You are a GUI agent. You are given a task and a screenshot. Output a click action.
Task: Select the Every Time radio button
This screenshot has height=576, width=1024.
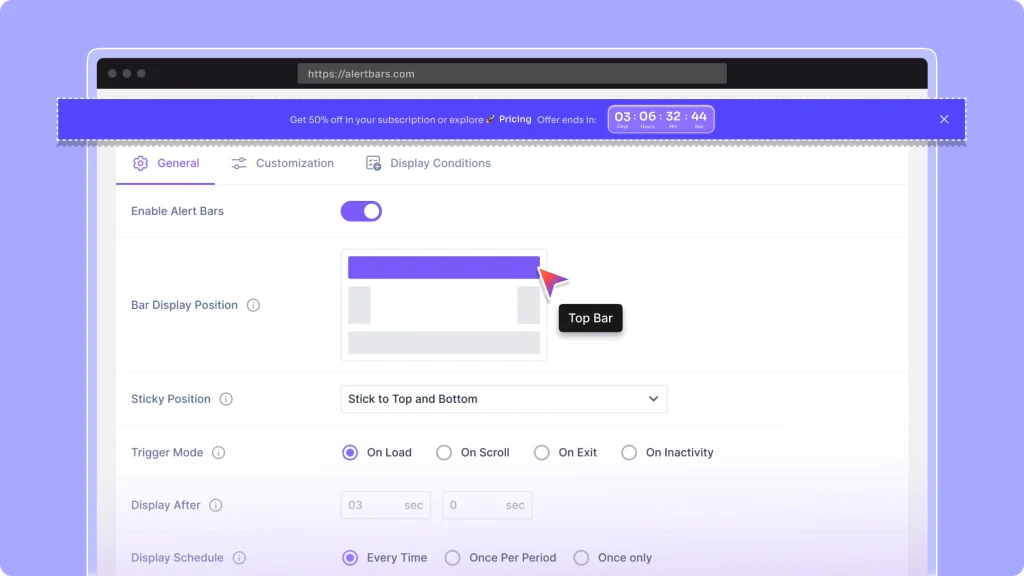click(x=350, y=558)
